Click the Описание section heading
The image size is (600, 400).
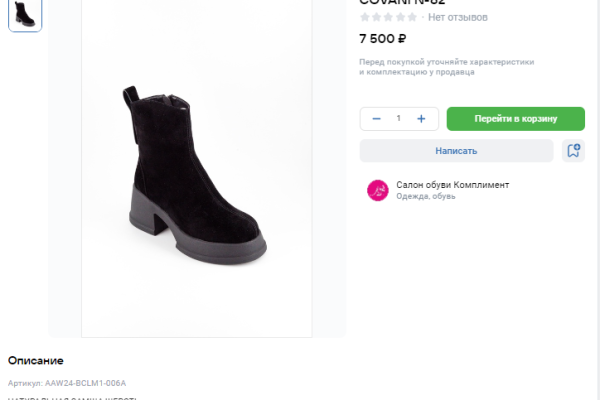36,360
